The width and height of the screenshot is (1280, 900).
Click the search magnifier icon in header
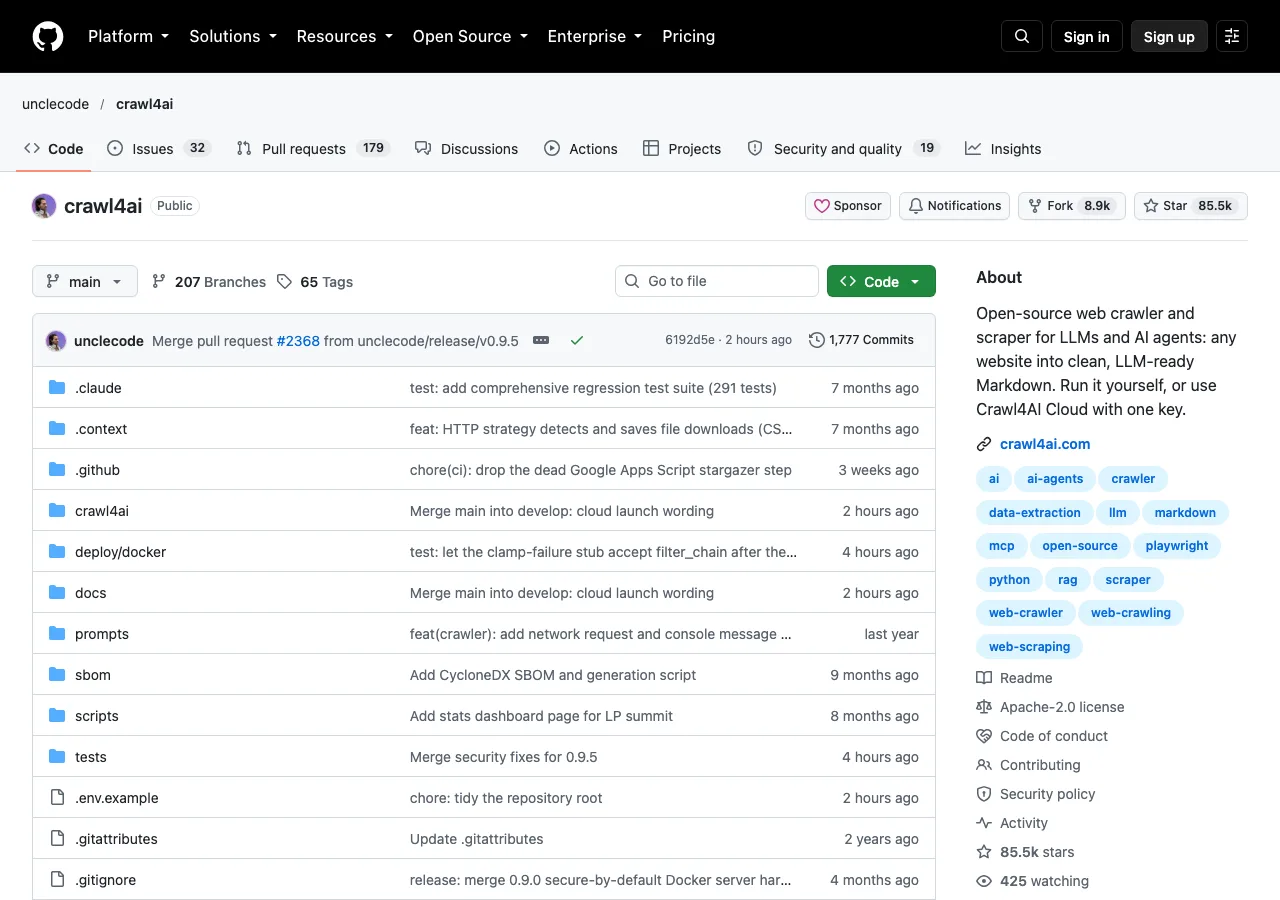click(1022, 36)
